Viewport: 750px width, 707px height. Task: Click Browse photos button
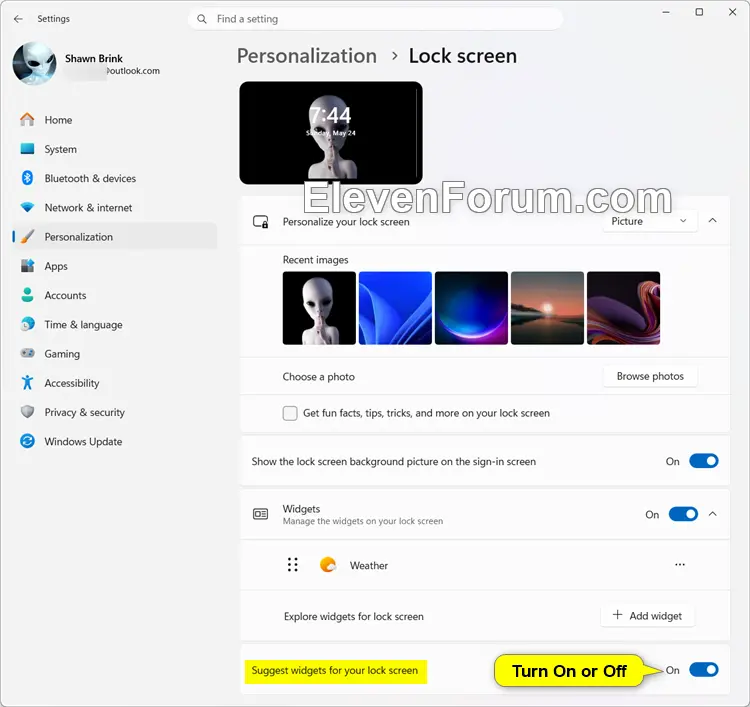pyautogui.click(x=650, y=376)
